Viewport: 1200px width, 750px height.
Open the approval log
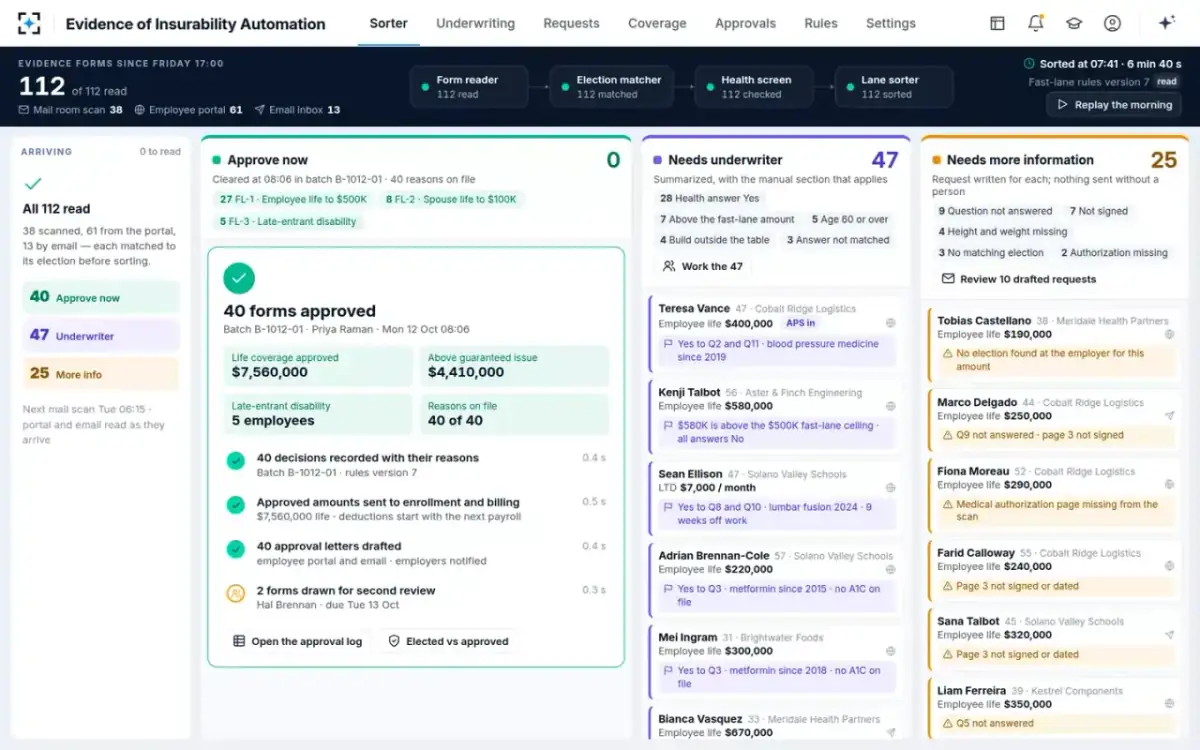297,641
